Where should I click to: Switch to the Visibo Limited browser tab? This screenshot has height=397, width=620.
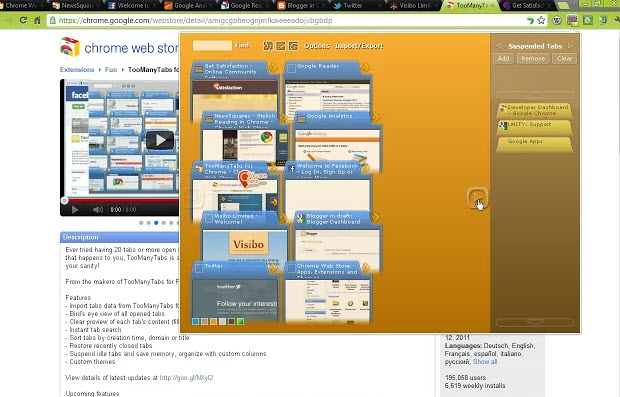[x=413, y=6]
